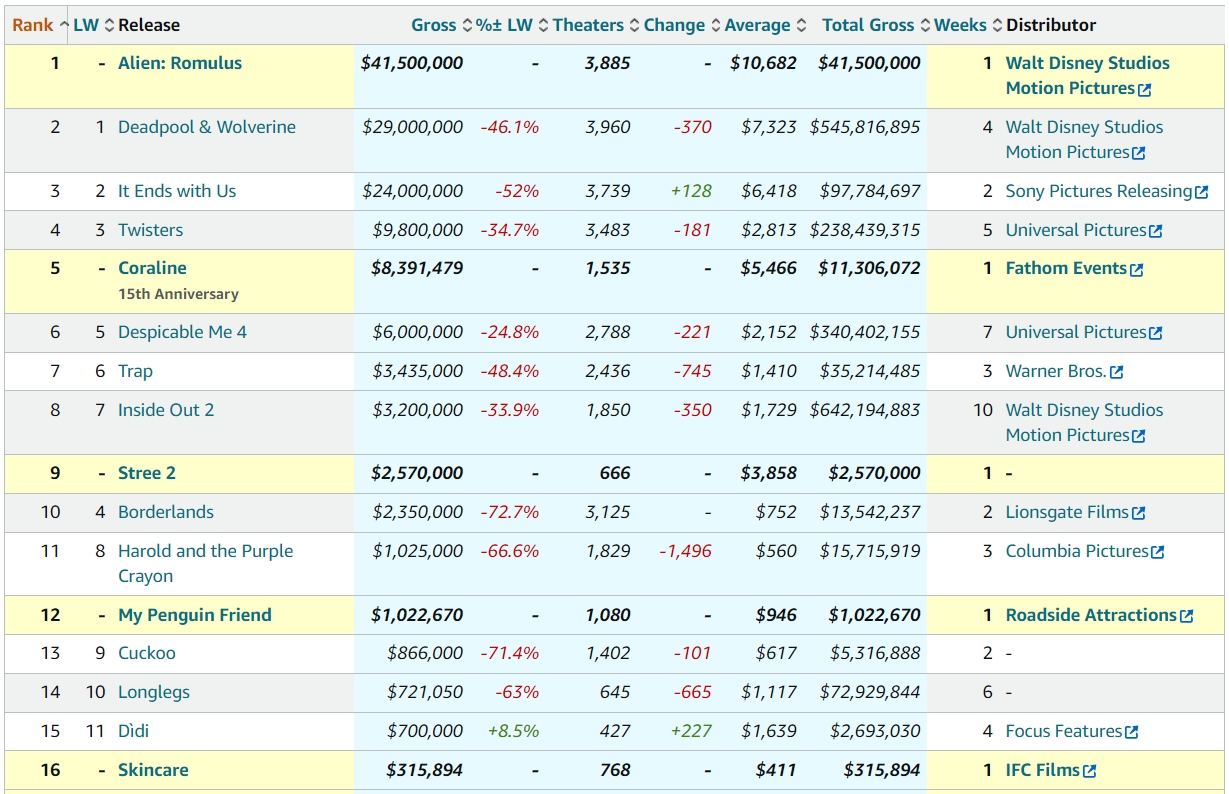The image size is (1229, 794).
Task: Open external link icon next to Warner Bros.
Action: pos(1117,372)
